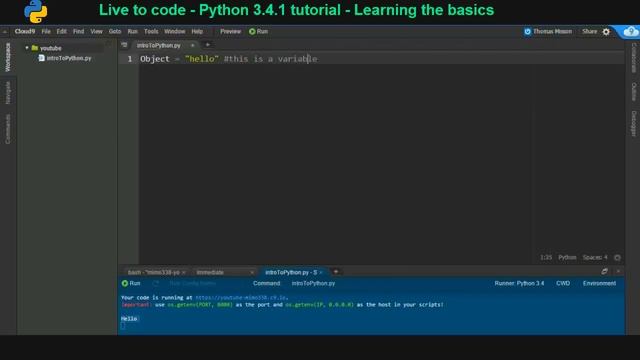Open the preferences gear icon

pyautogui.click(x=606, y=32)
